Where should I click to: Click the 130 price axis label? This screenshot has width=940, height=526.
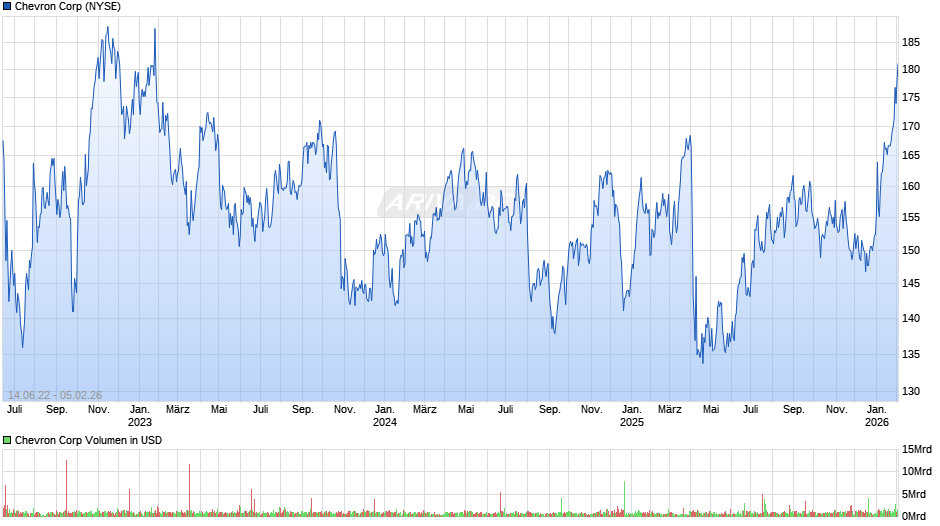(x=911, y=391)
